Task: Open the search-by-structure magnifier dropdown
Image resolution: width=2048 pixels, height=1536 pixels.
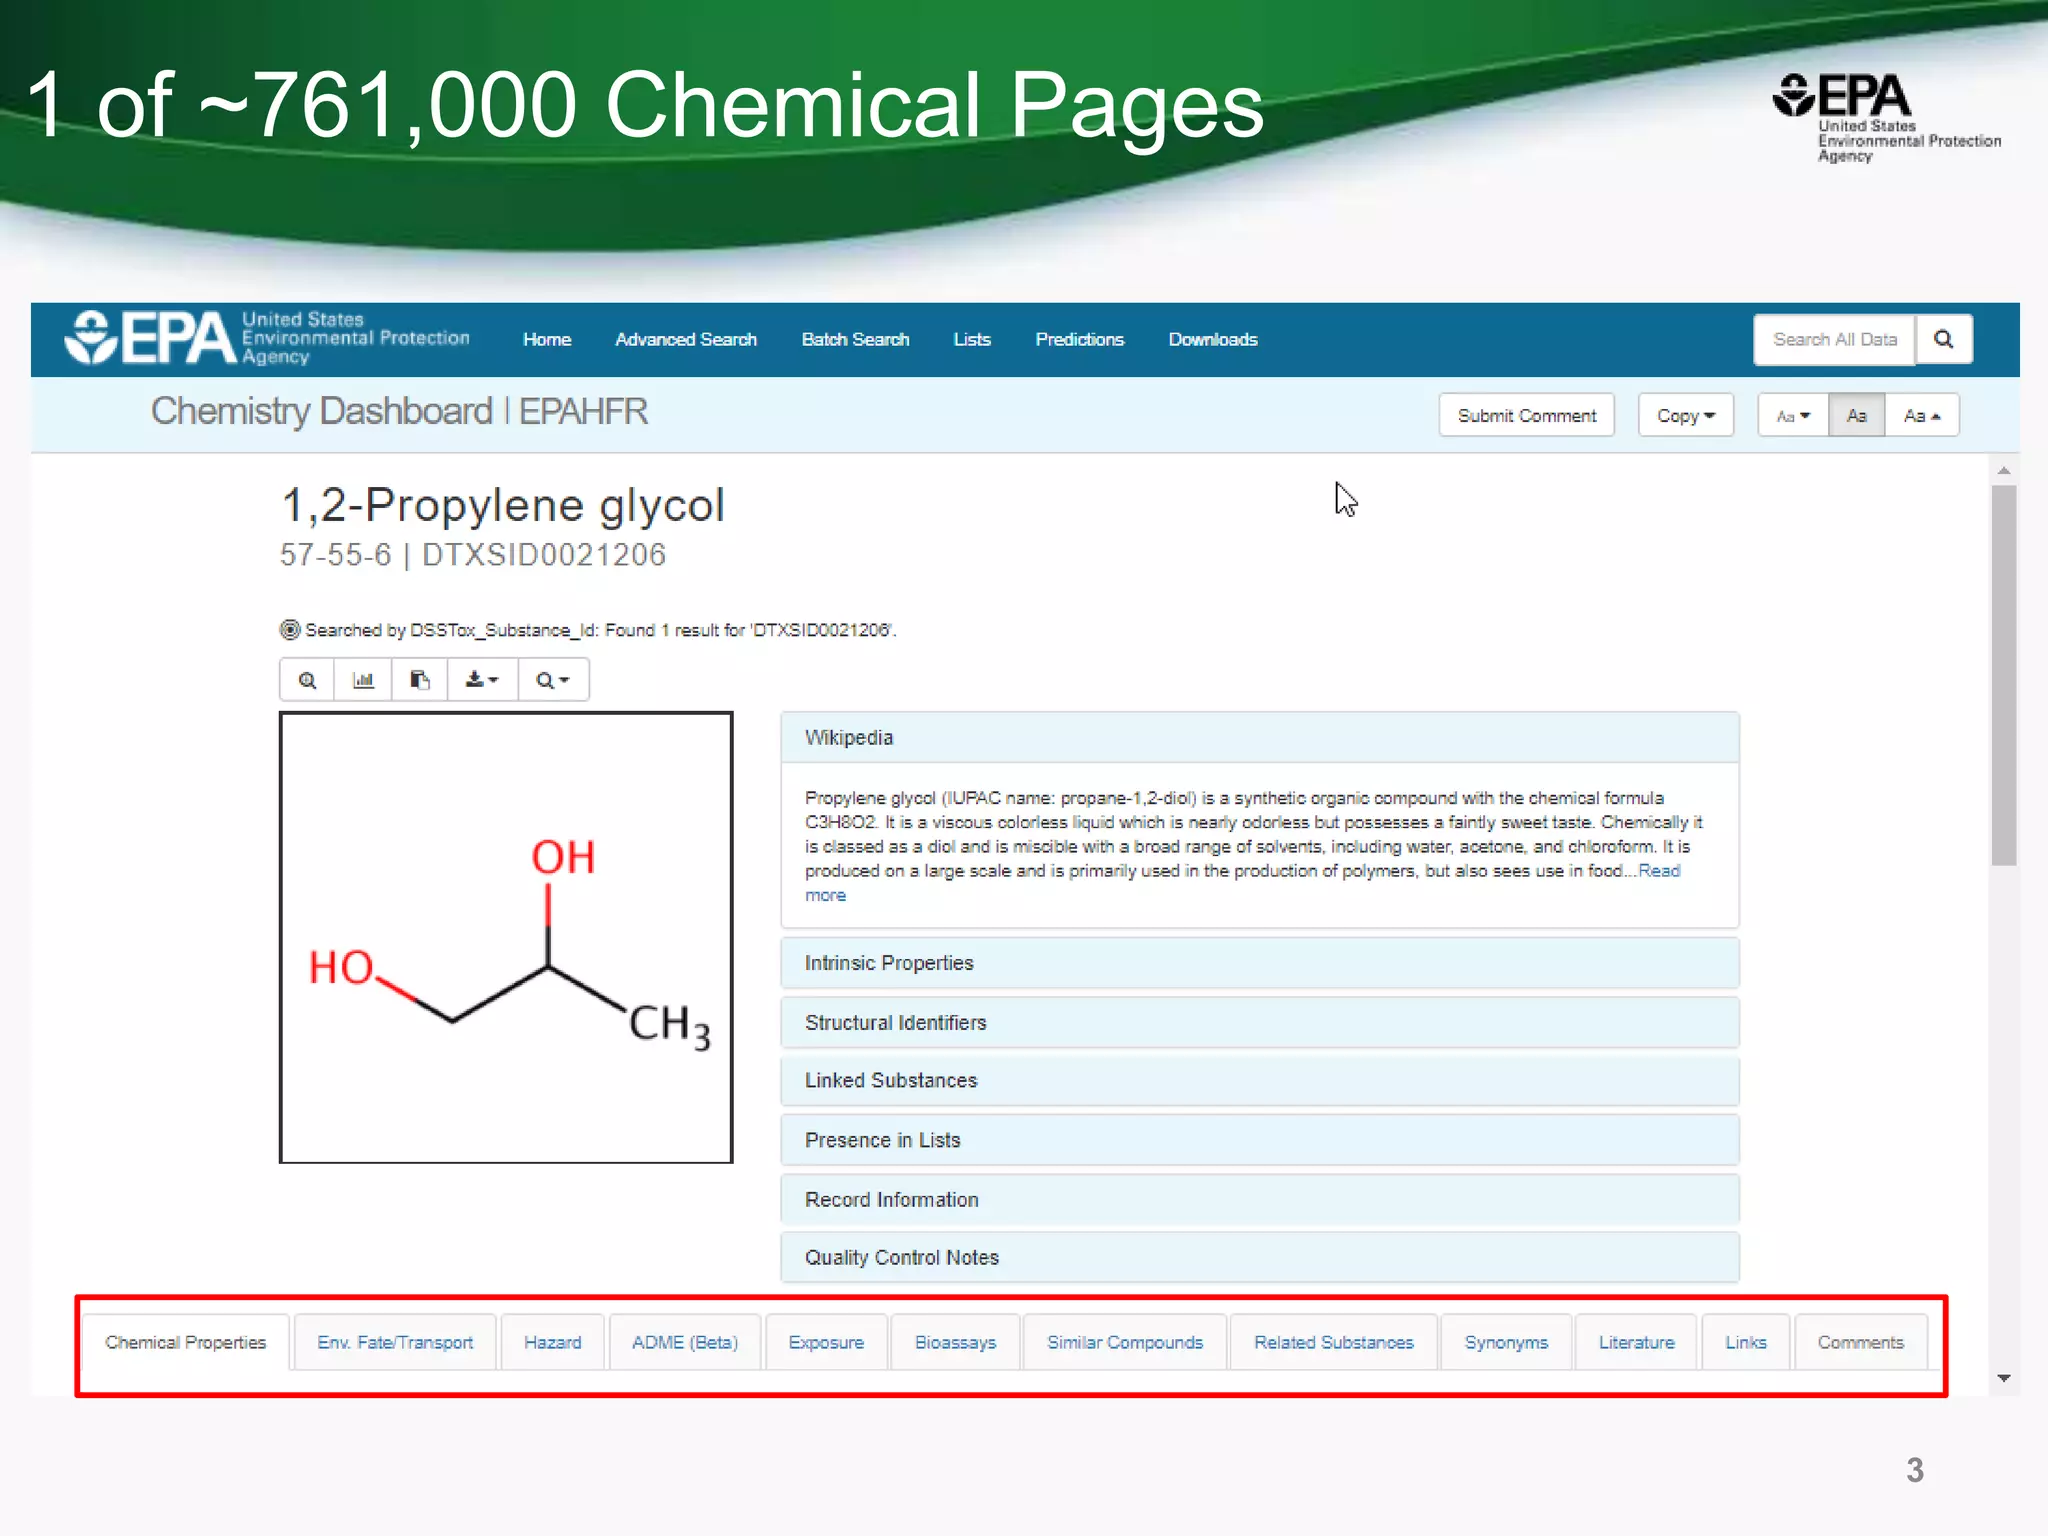Action: (553, 680)
